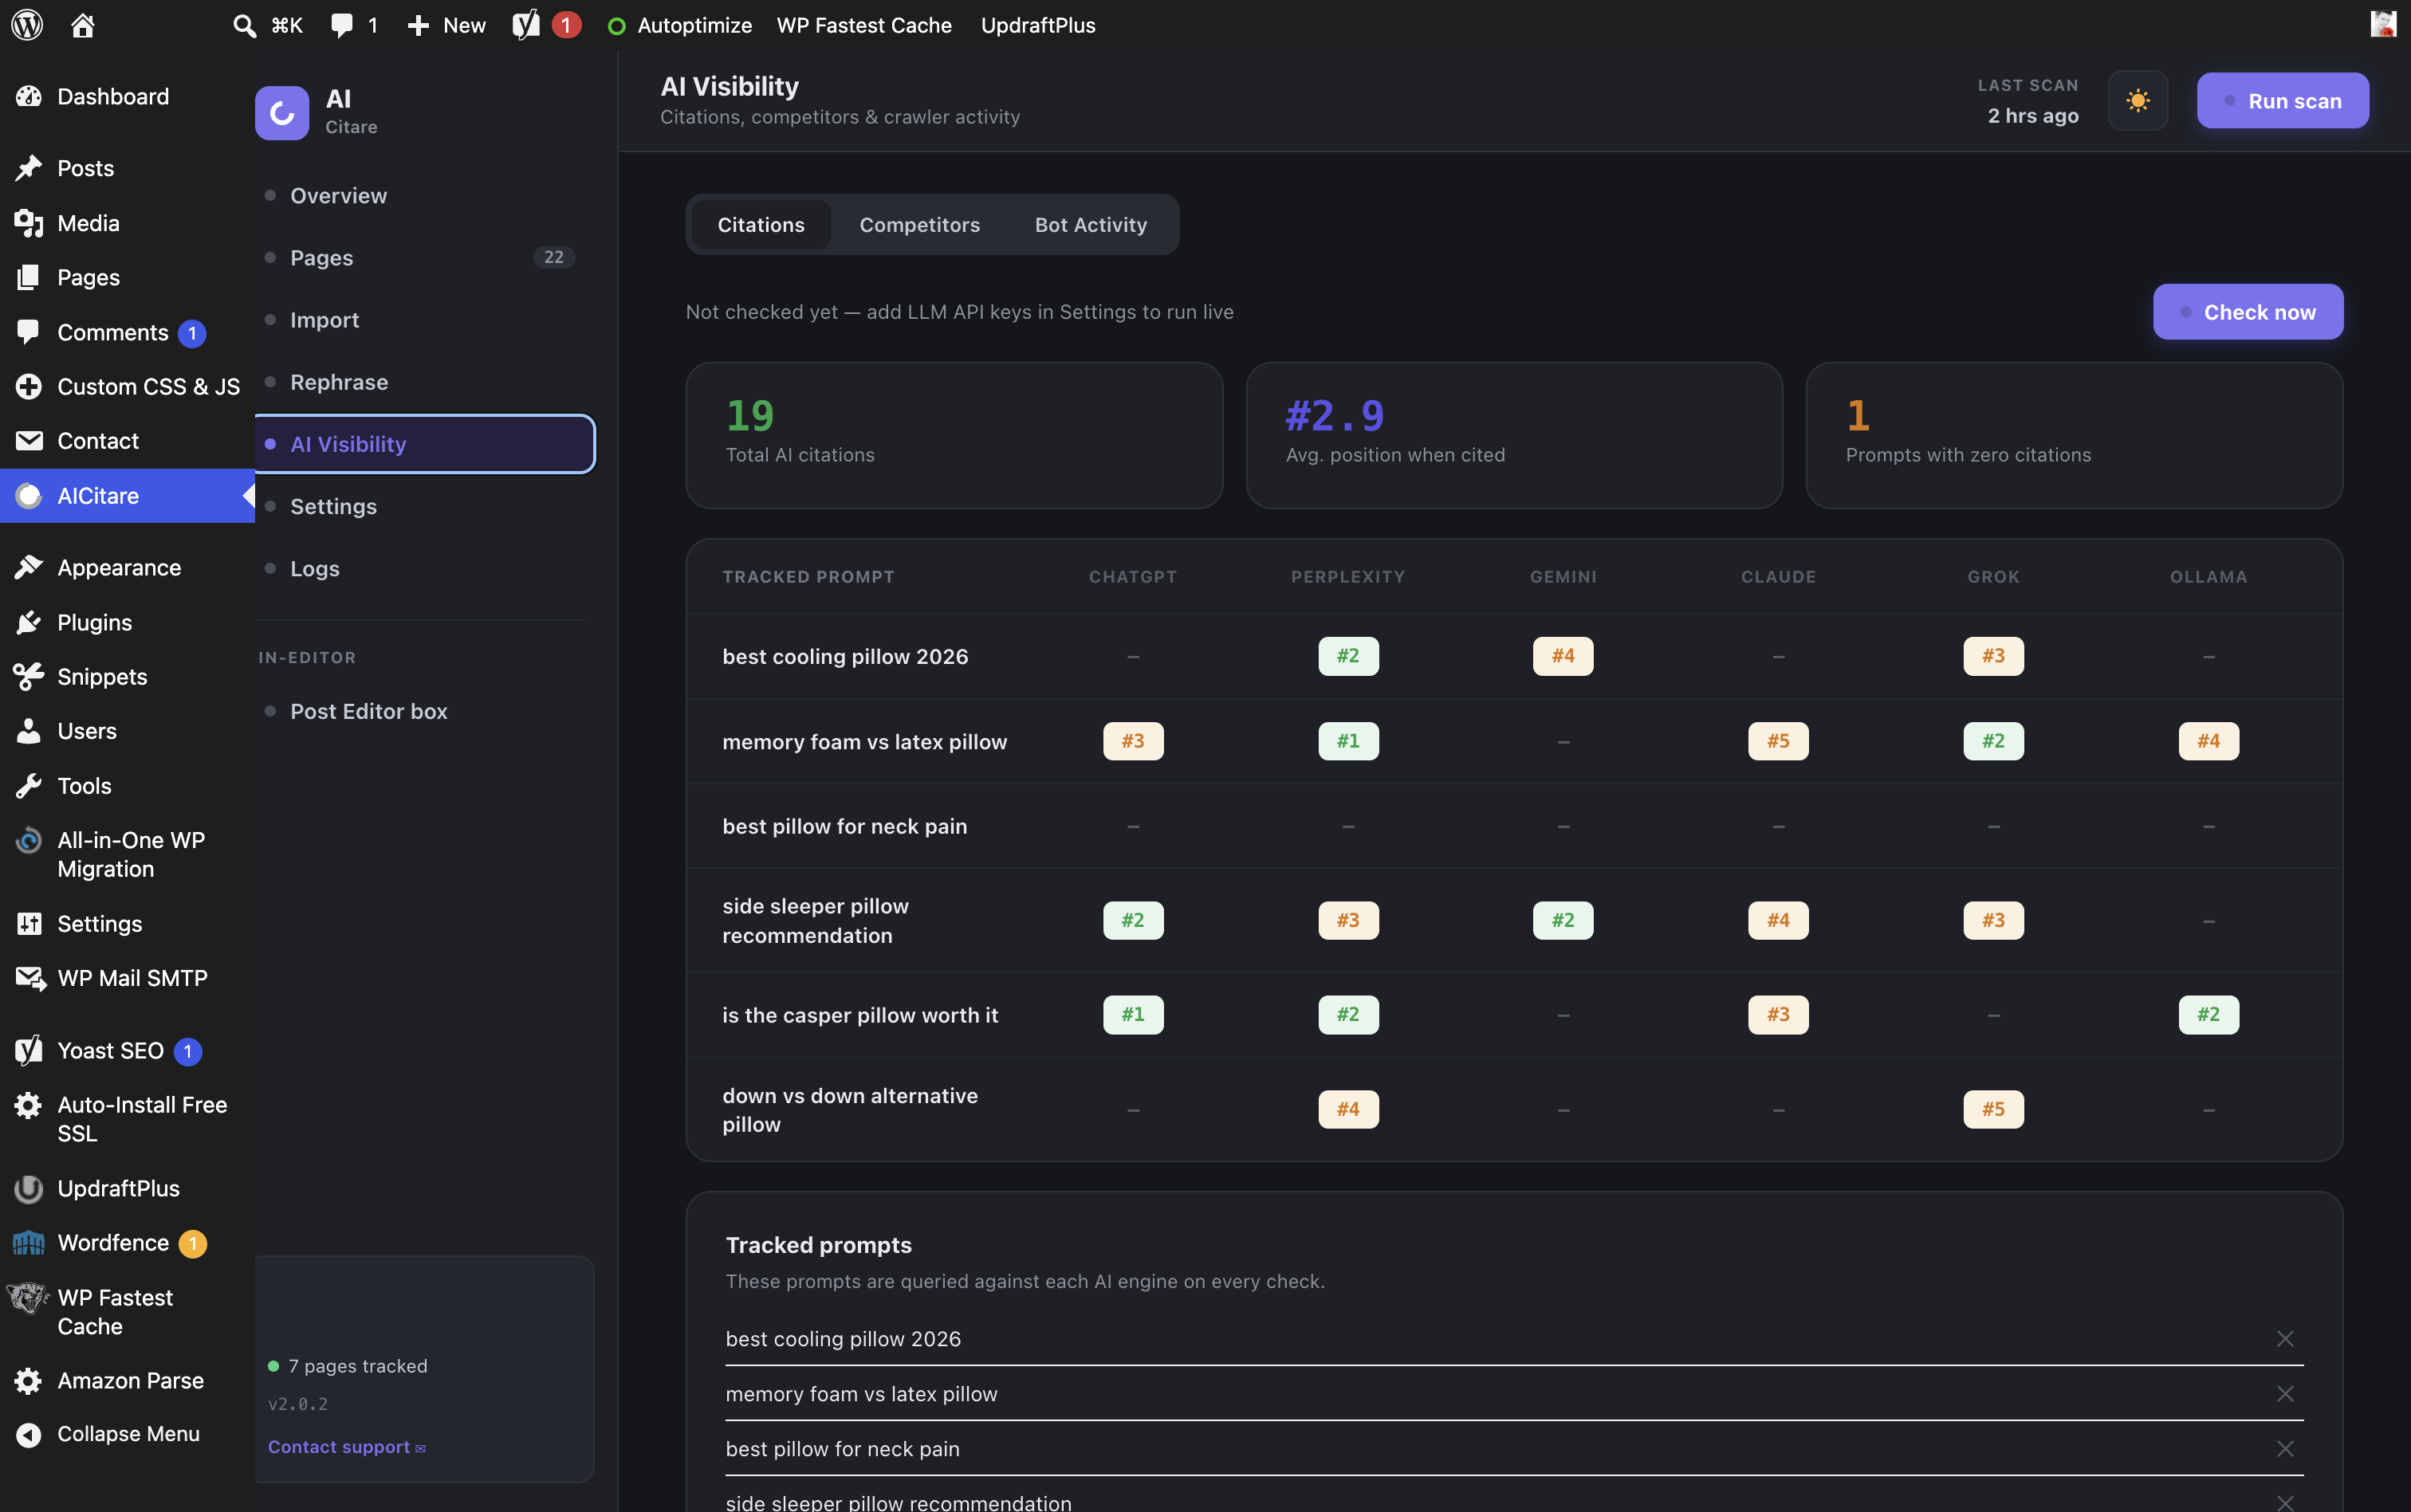Select AI Visibility in plugin nav

(x=425, y=444)
